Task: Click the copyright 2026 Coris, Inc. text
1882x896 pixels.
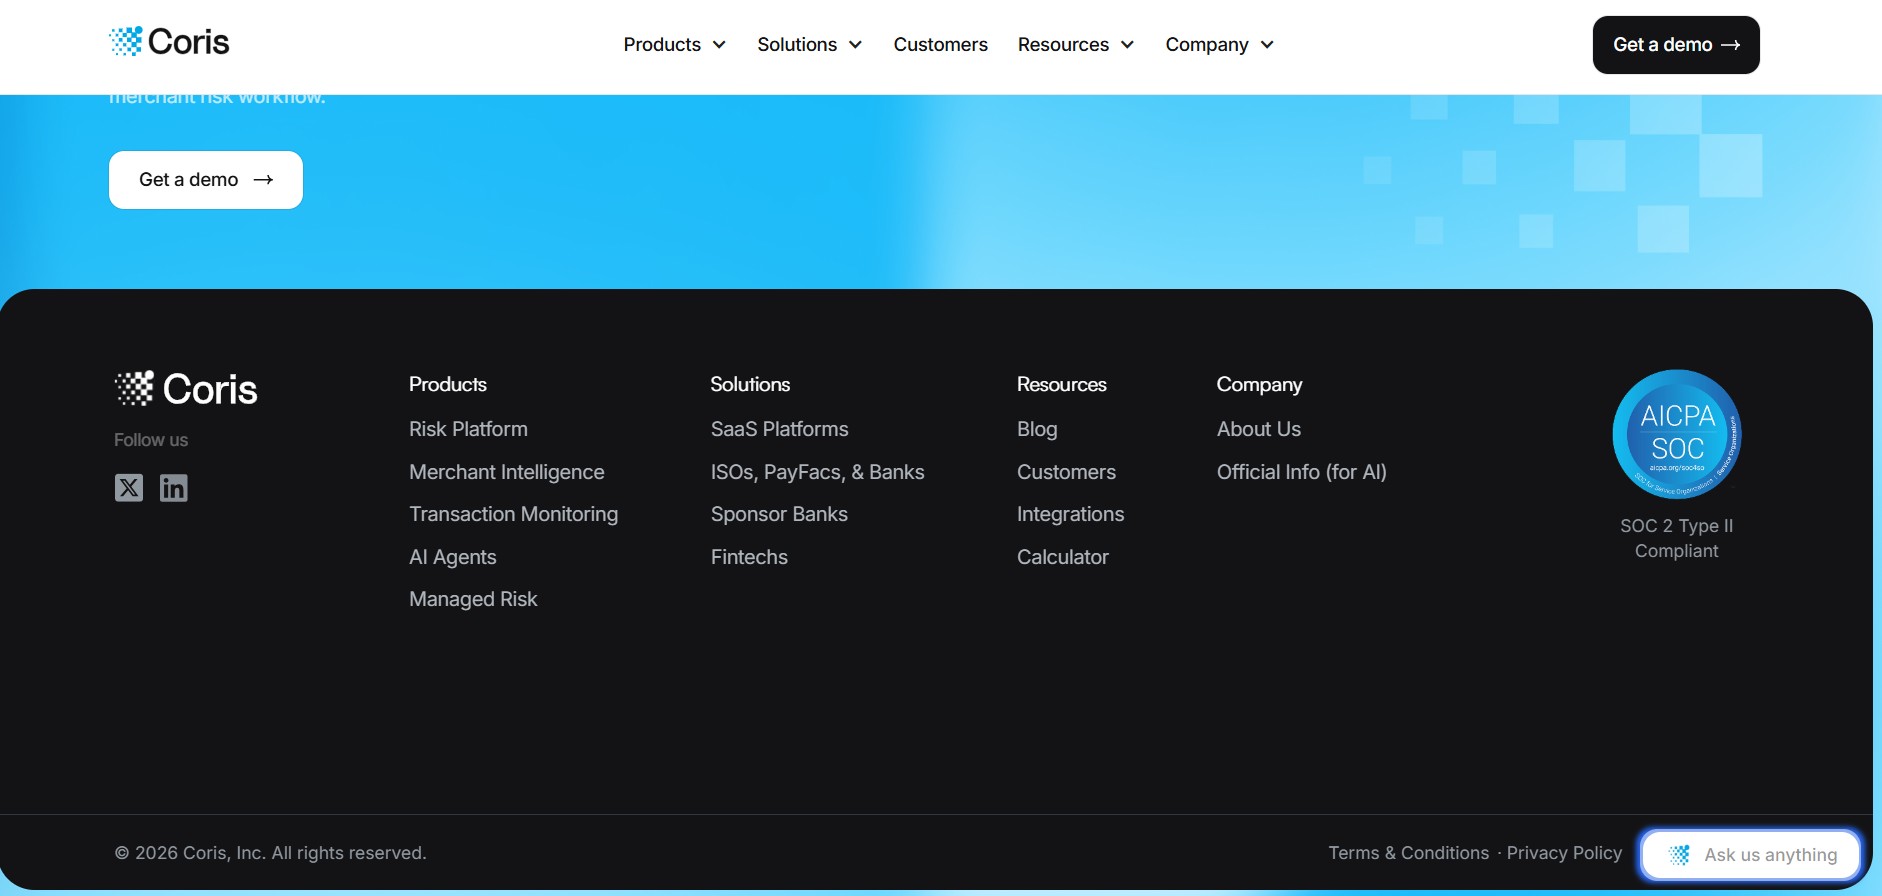Action: [x=270, y=853]
